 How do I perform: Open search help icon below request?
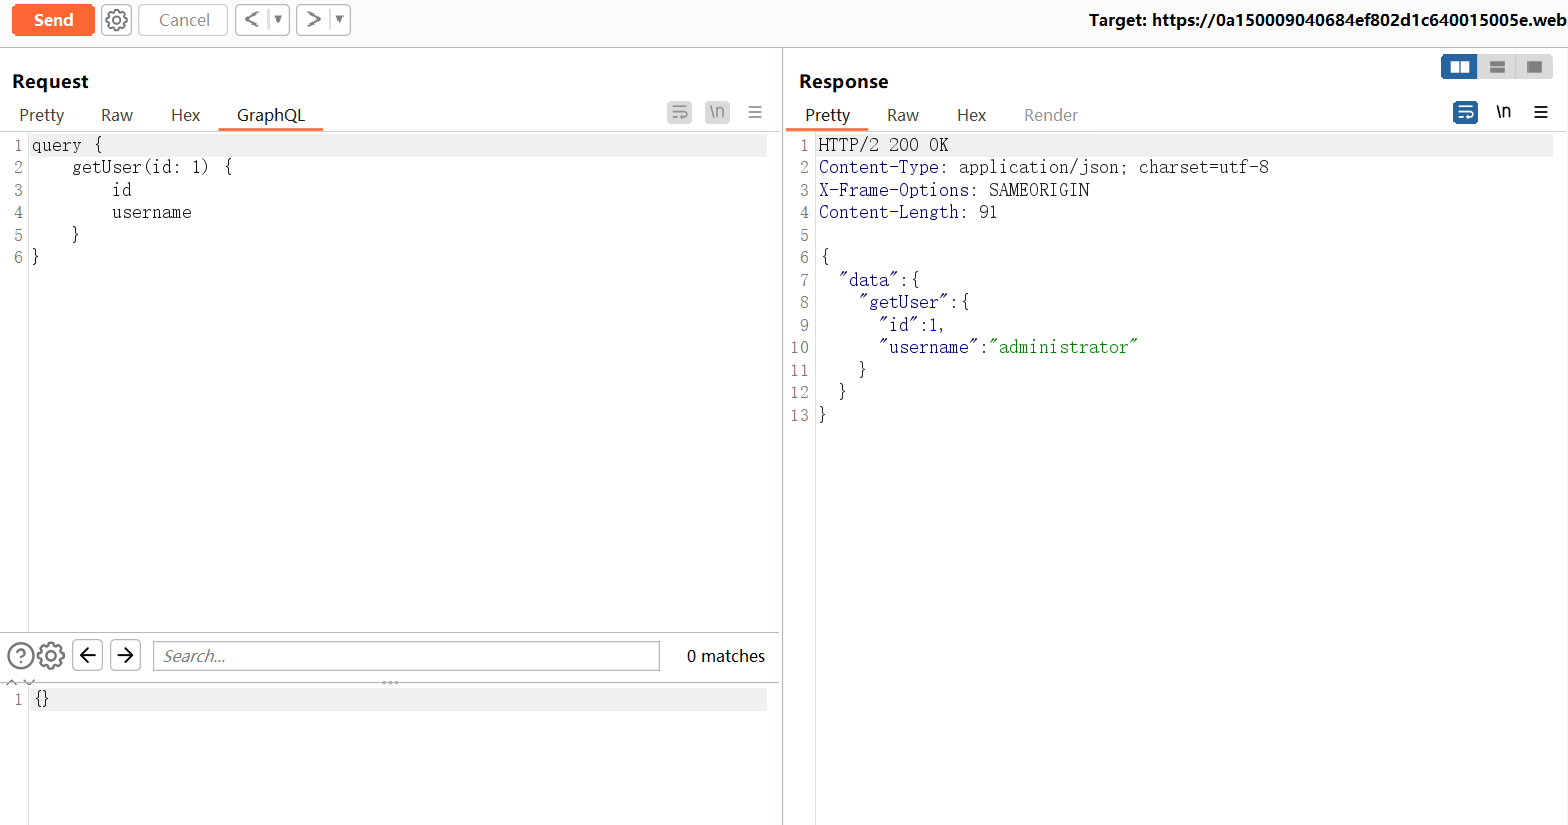pos(20,656)
